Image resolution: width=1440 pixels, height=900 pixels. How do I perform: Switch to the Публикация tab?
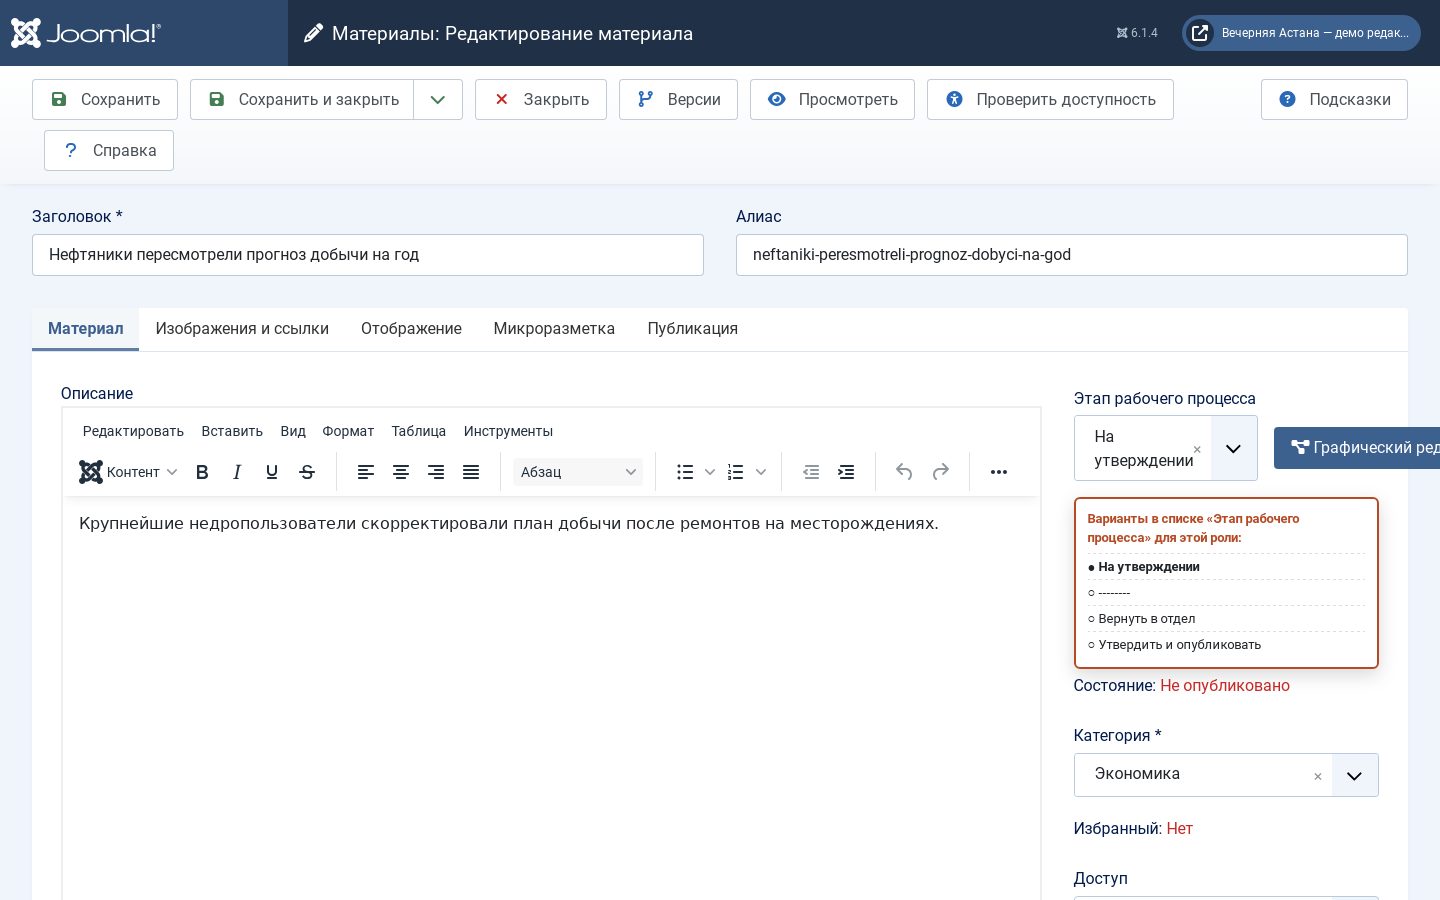692,329
